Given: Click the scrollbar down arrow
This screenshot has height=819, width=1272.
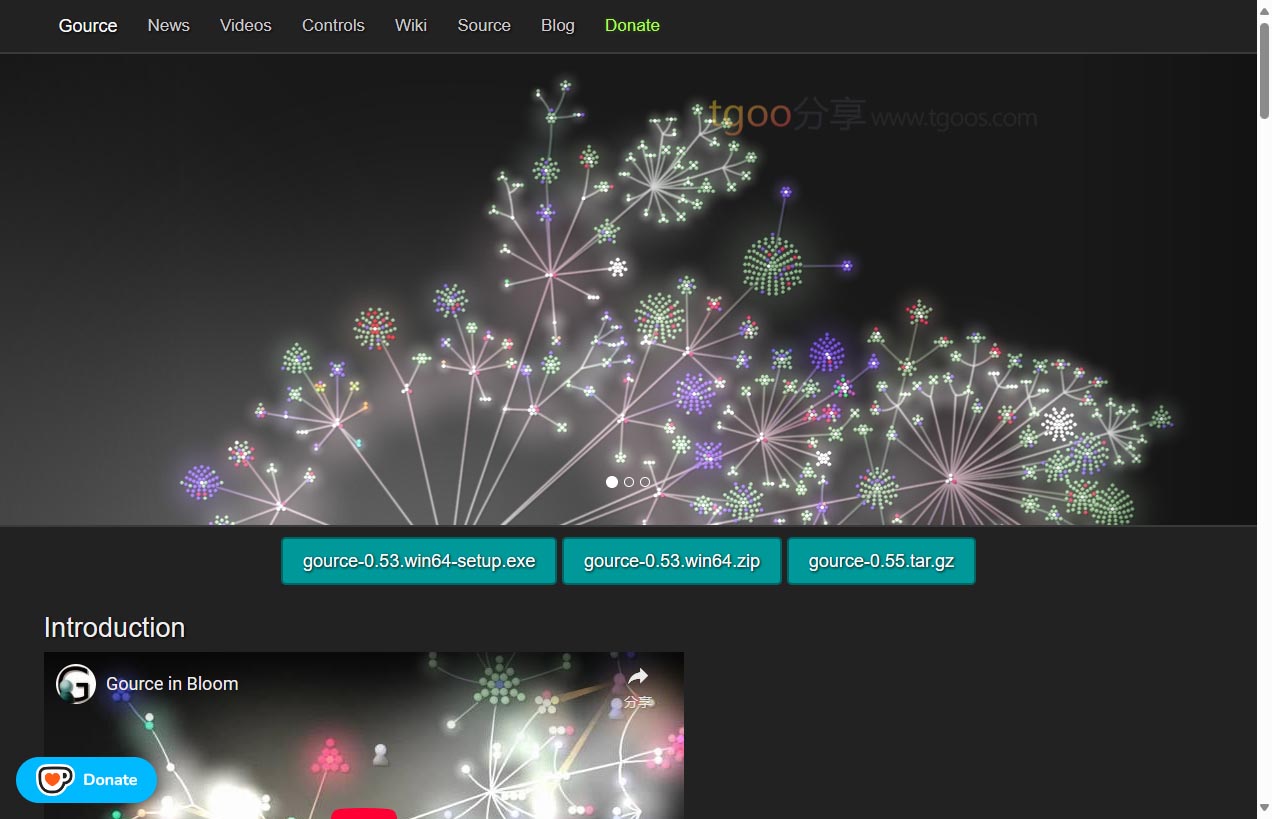Looking at the screenshot, I should click(1264, 808).
